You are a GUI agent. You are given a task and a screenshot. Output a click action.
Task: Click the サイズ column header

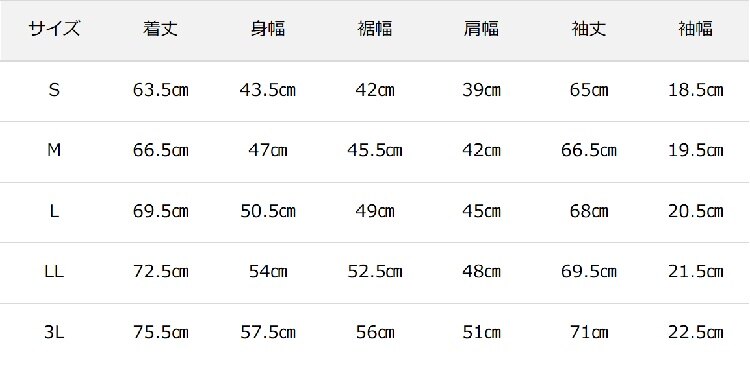[x=54, y=29]
